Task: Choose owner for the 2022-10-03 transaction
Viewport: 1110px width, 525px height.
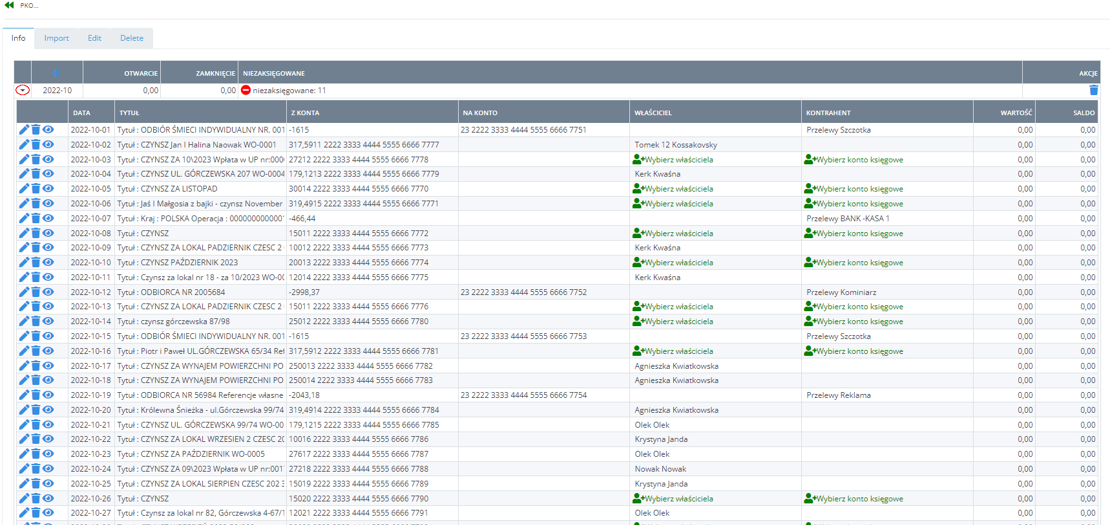Action: [673, 160]
